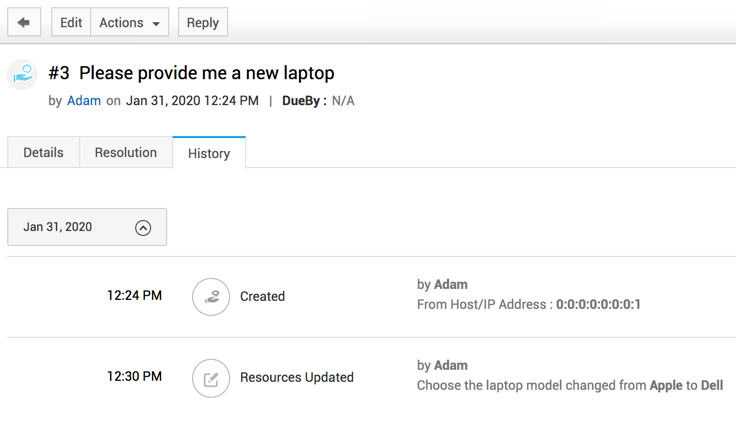Click the IP address 0:0:0:0:0:0:0:1
The image size is (736, 436).
coord(598,304)
